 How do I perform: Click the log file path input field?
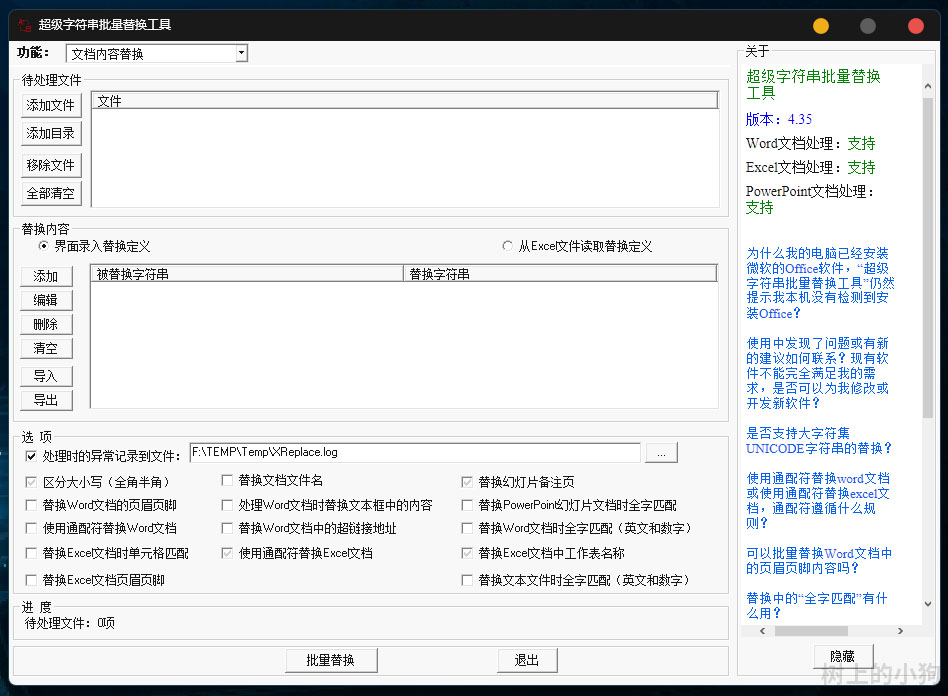(414, 453)
